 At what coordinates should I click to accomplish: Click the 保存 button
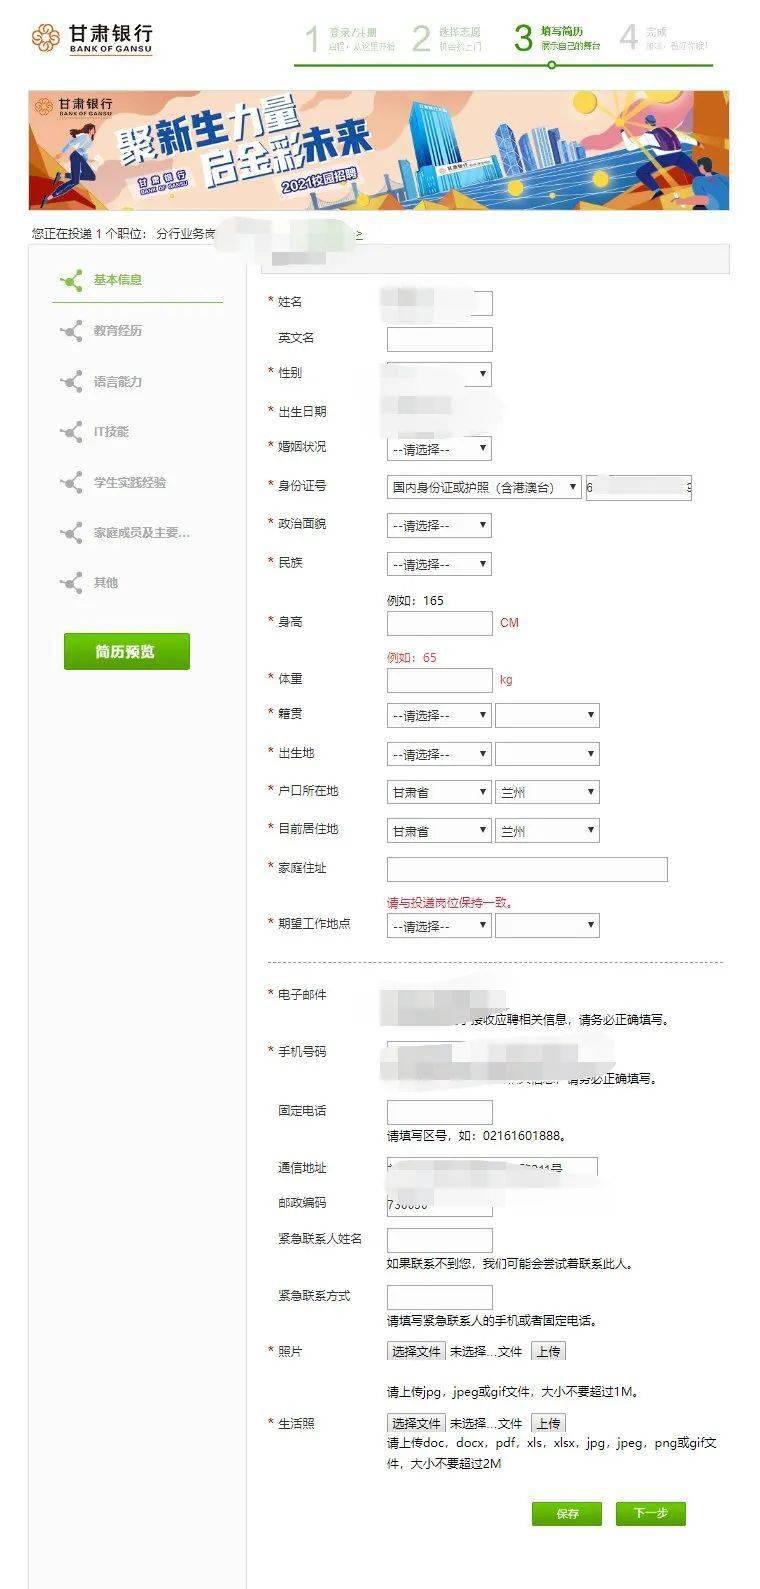tap(567, 1513)
